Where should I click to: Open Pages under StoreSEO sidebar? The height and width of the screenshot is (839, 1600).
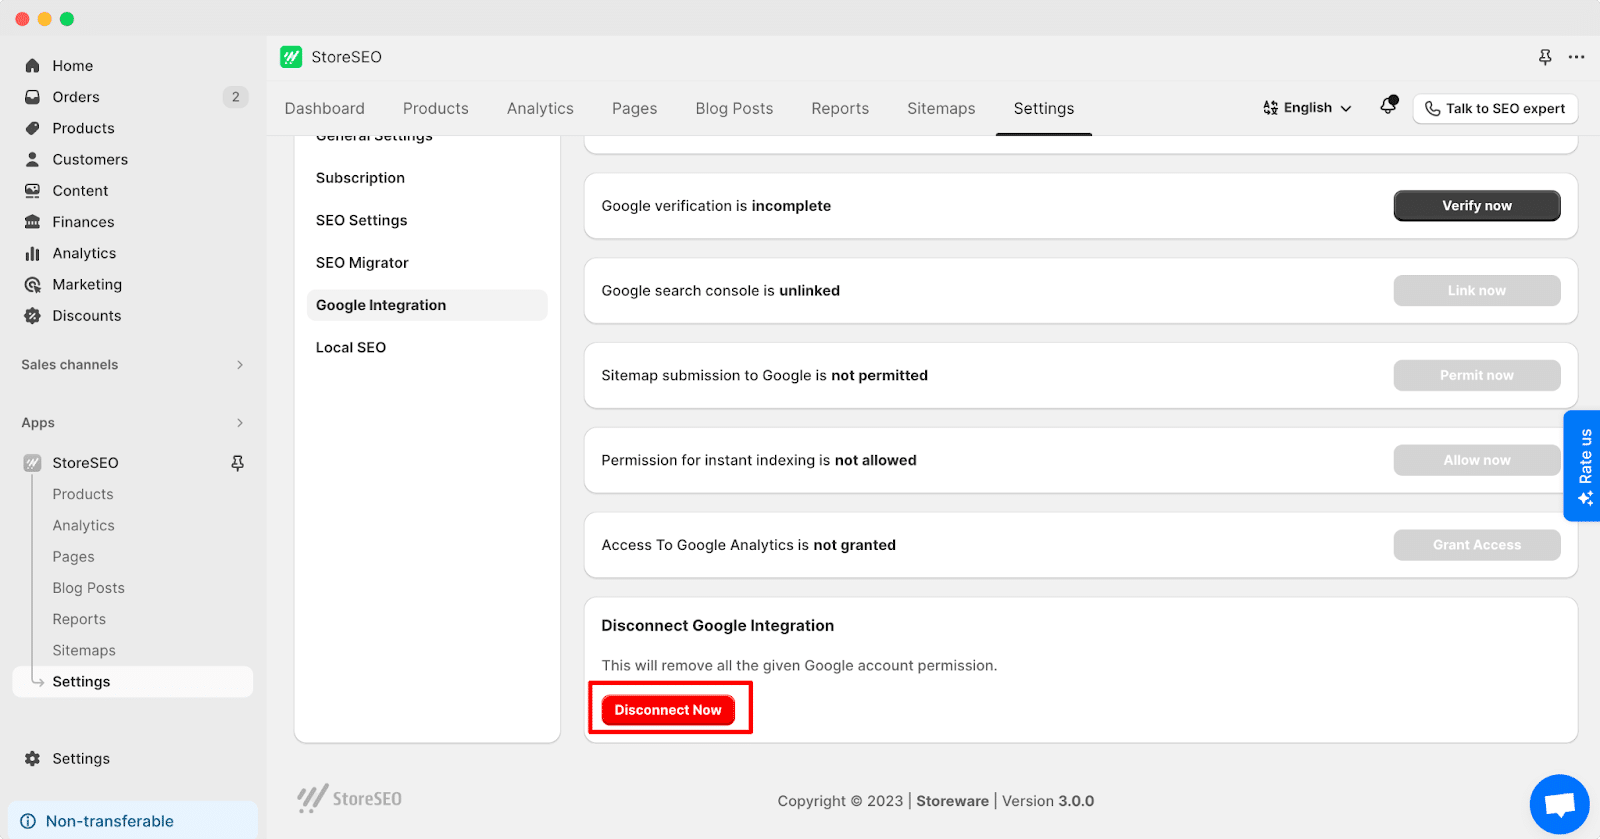tap(73, 557)
